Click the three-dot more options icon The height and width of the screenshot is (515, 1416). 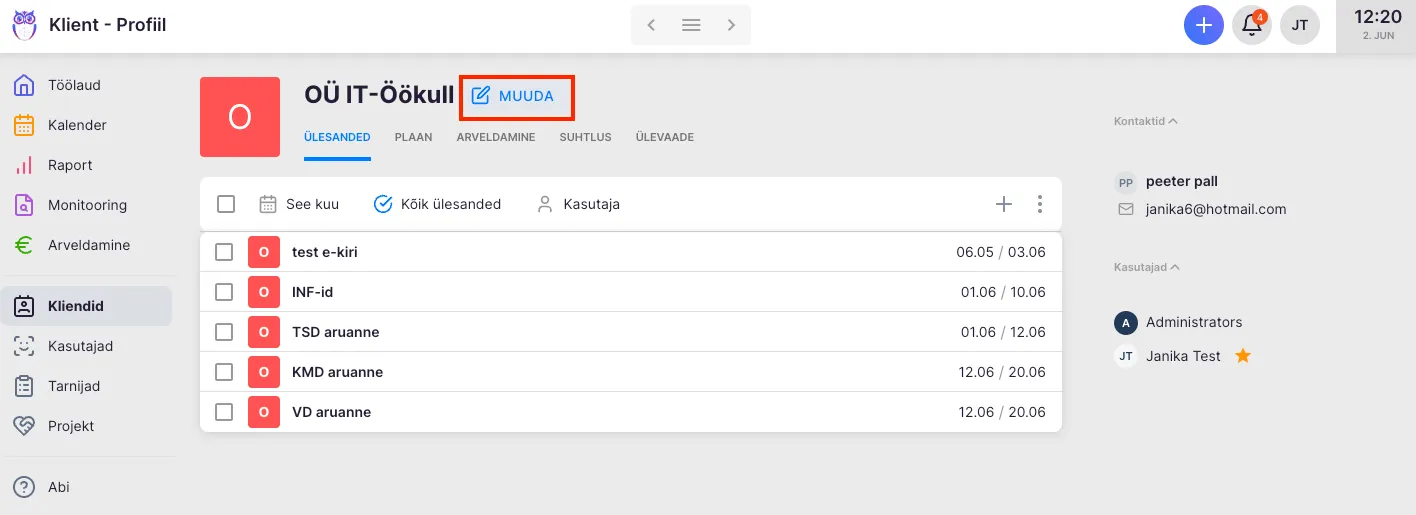click(x=1040, y=204)
